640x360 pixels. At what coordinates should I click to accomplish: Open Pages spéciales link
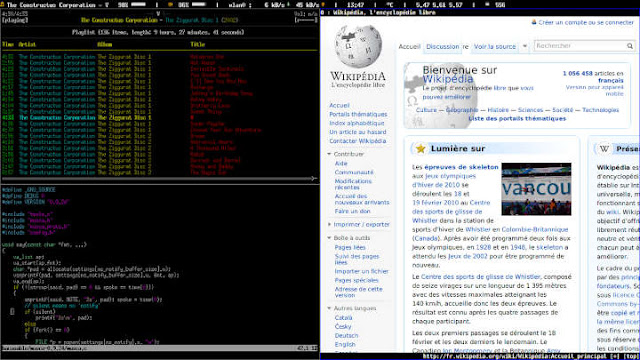pos(356,280)
